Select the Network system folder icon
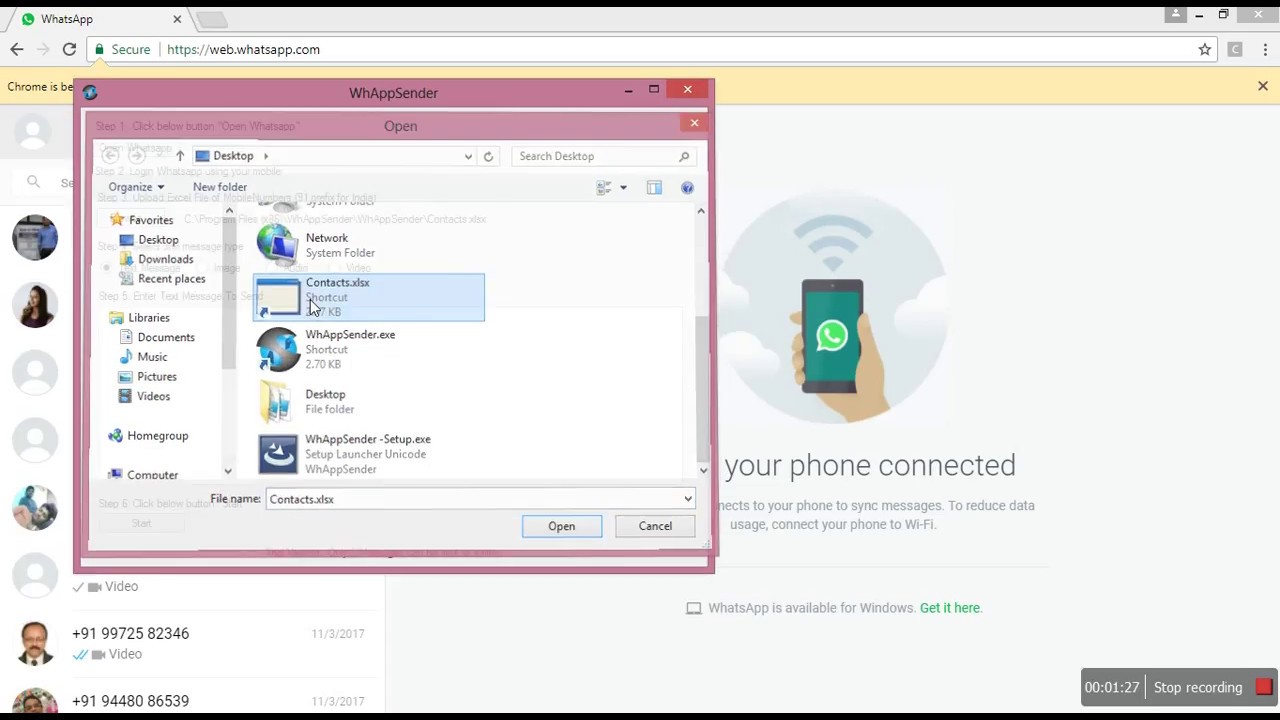The image size is (1280, 720). tap(277, 245)
